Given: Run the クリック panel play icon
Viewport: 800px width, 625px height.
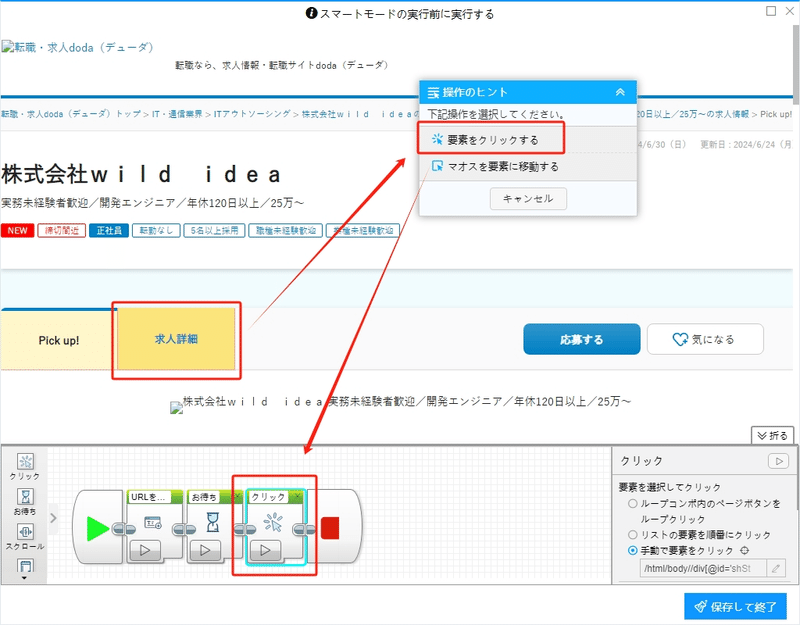Looking at the screenshot, I should [x=779, y=461].
